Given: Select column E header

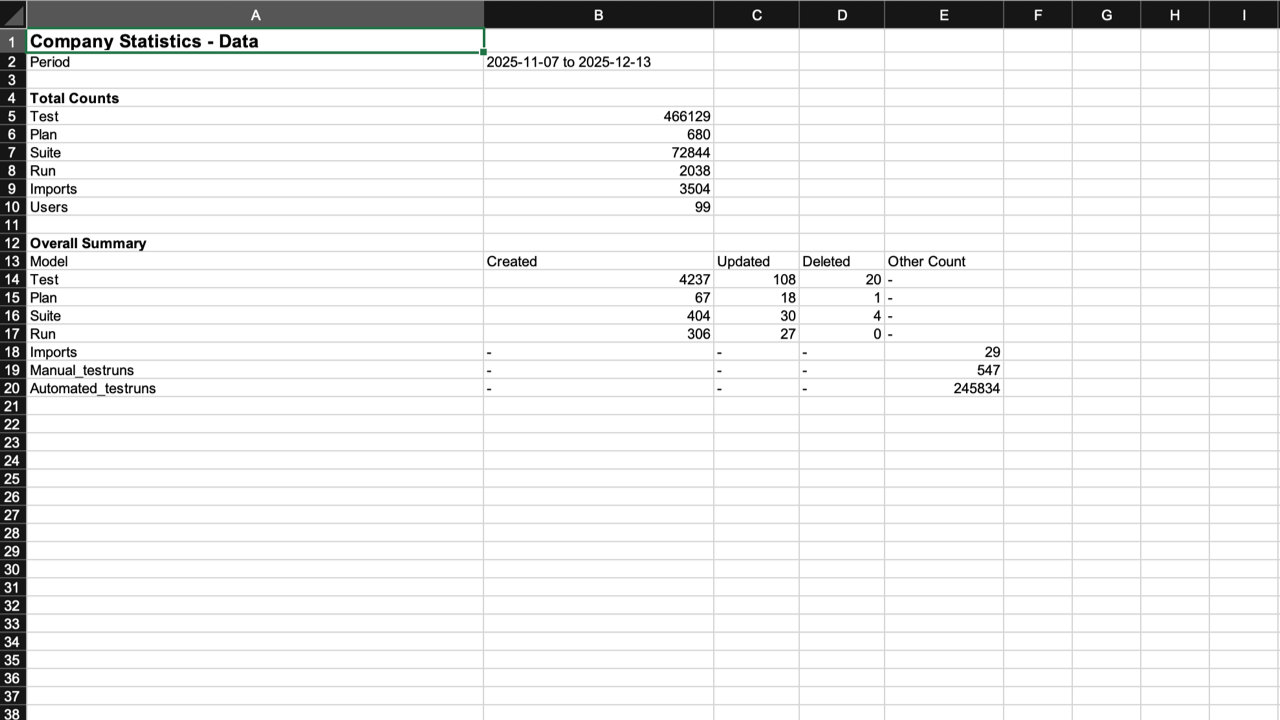Looking at the screenshot, I should point(943,15).
